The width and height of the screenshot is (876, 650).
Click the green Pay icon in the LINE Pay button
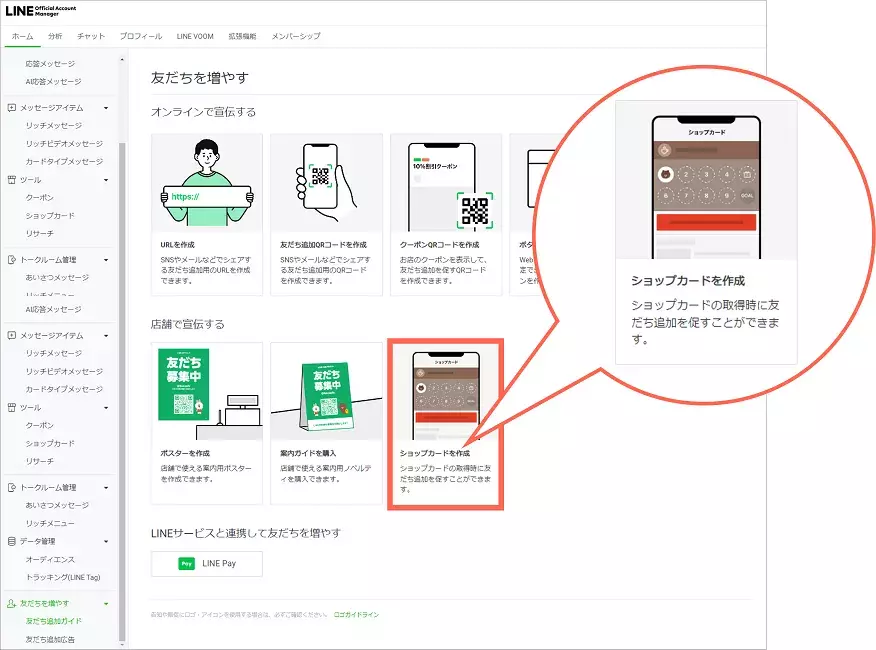tap(186, 564)
